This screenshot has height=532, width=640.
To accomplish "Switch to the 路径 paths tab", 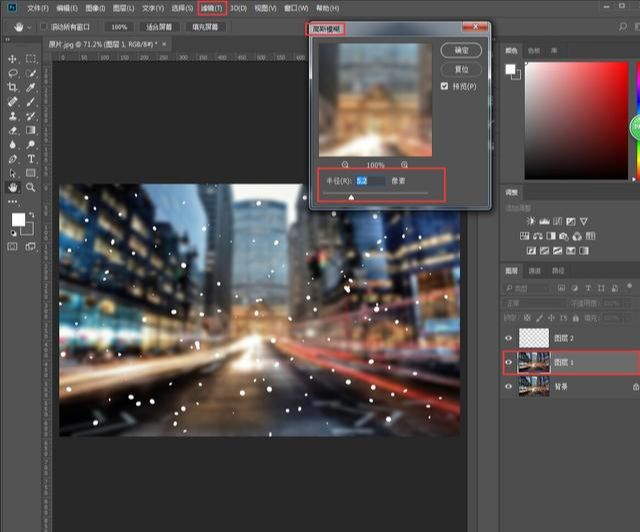I will 558,271.
